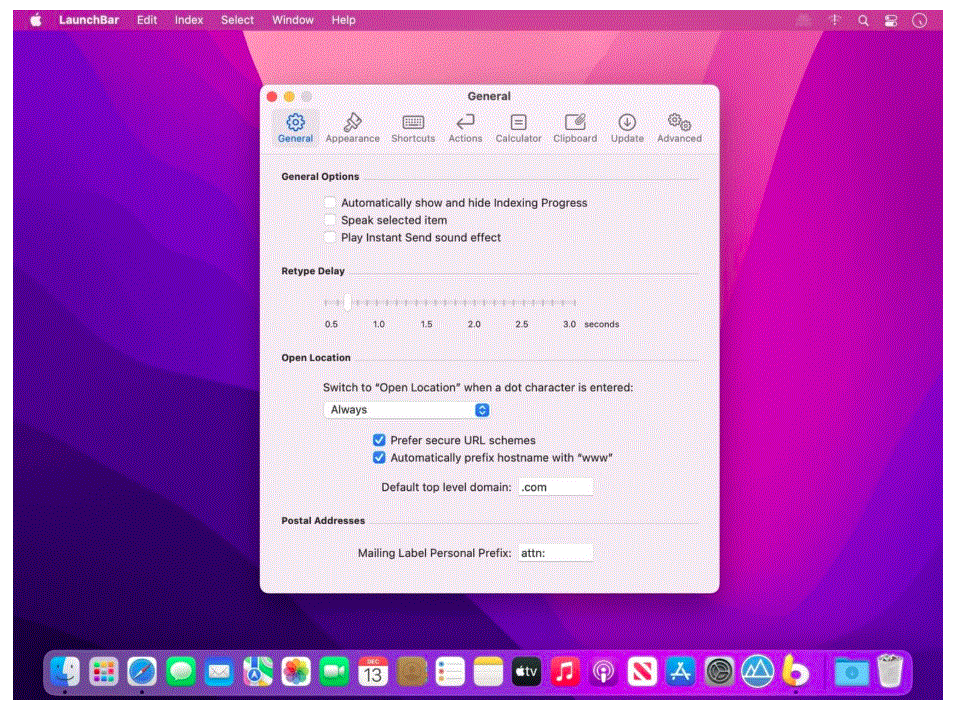Toggle the Speak selected item checkbox
This screenshot has height=709, width=953.
pyautogui.click(x=330, y=220)
